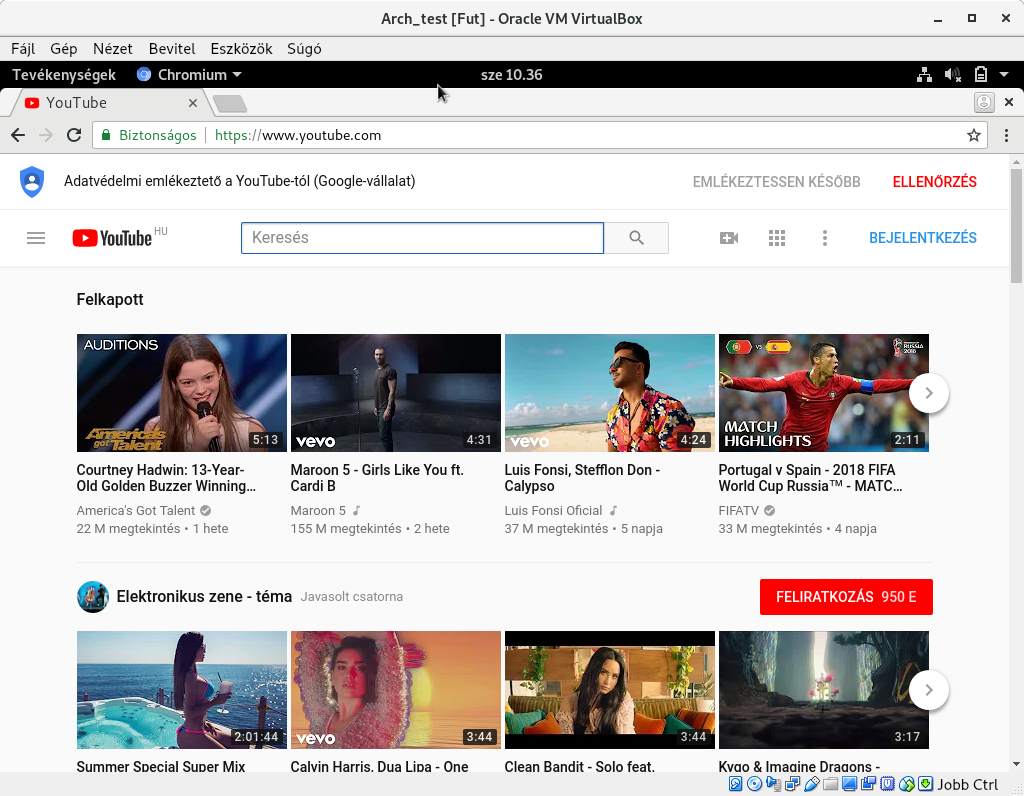Click the page vertical scrollbar thumb
Image resolution: width=1024 pixels, height=796 pixels.
[x=1016, y=225]
